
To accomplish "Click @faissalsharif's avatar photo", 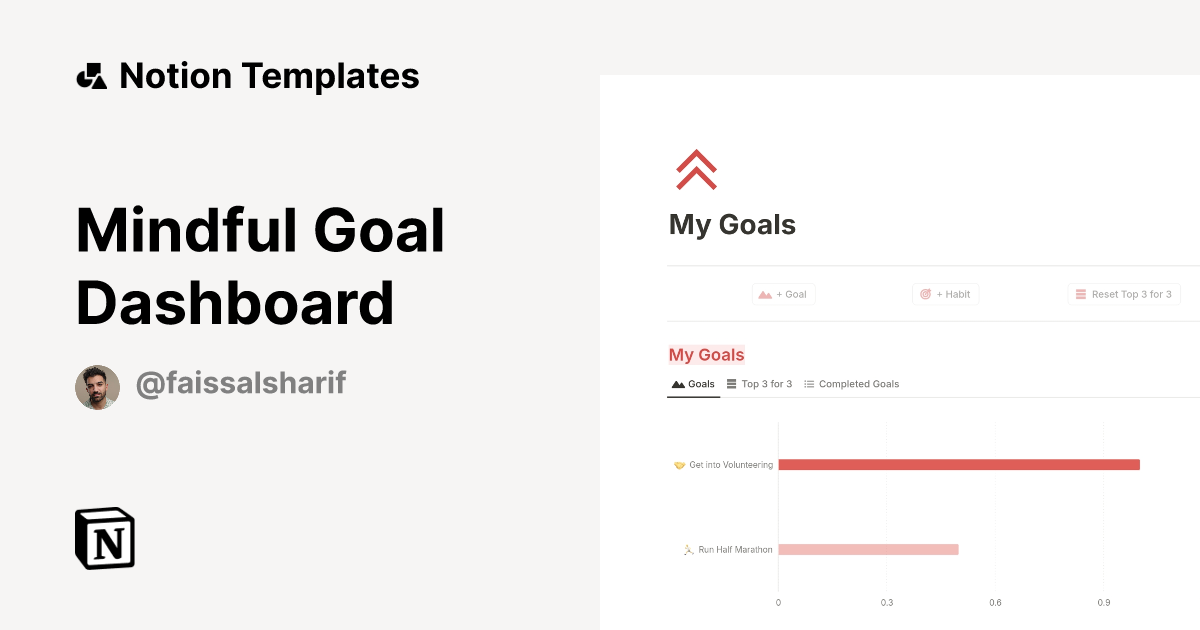I will pos(97,386).
